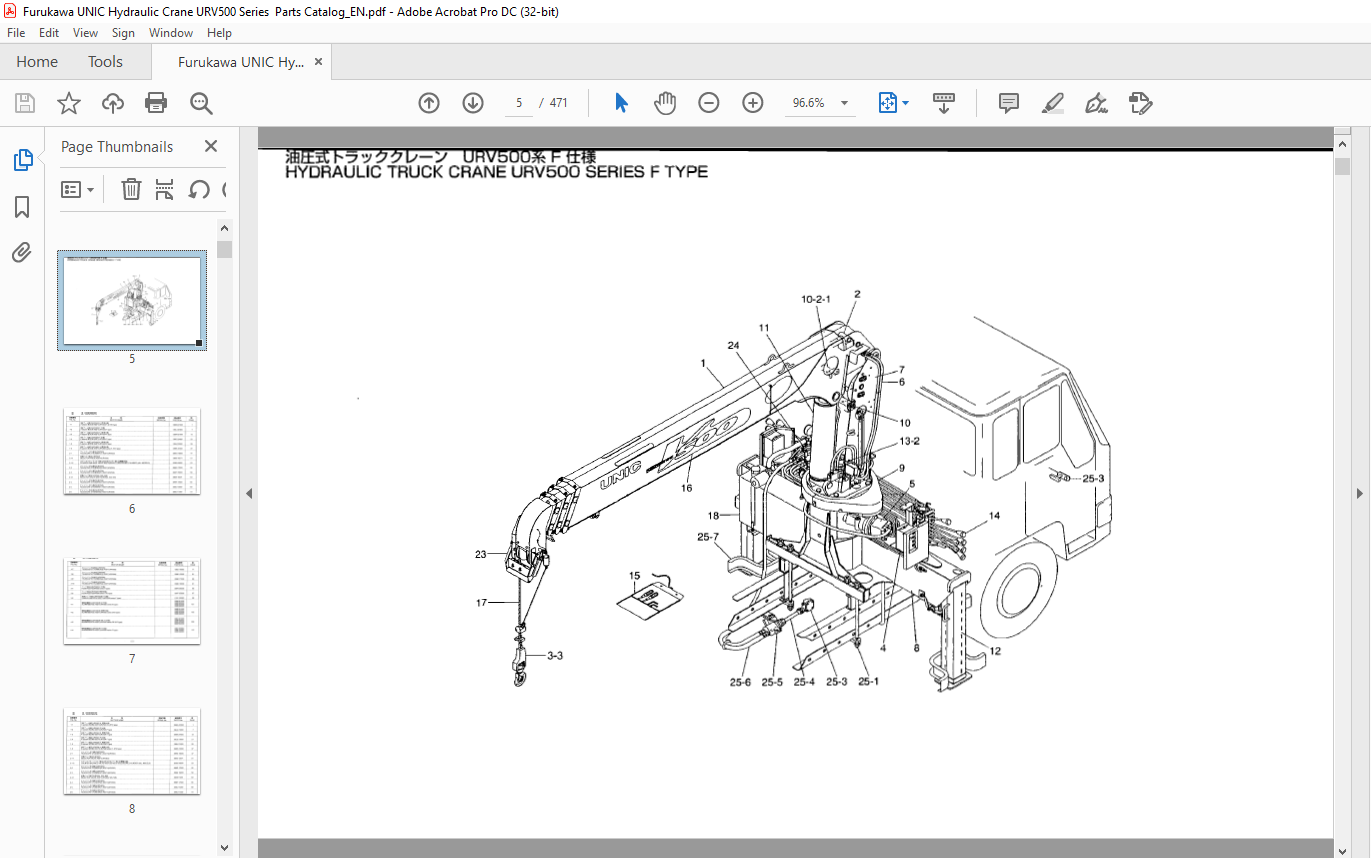Screen dimensions: 1371x858
Task: Open the Bookmarks sidebar icon
Action: point(22,207)
